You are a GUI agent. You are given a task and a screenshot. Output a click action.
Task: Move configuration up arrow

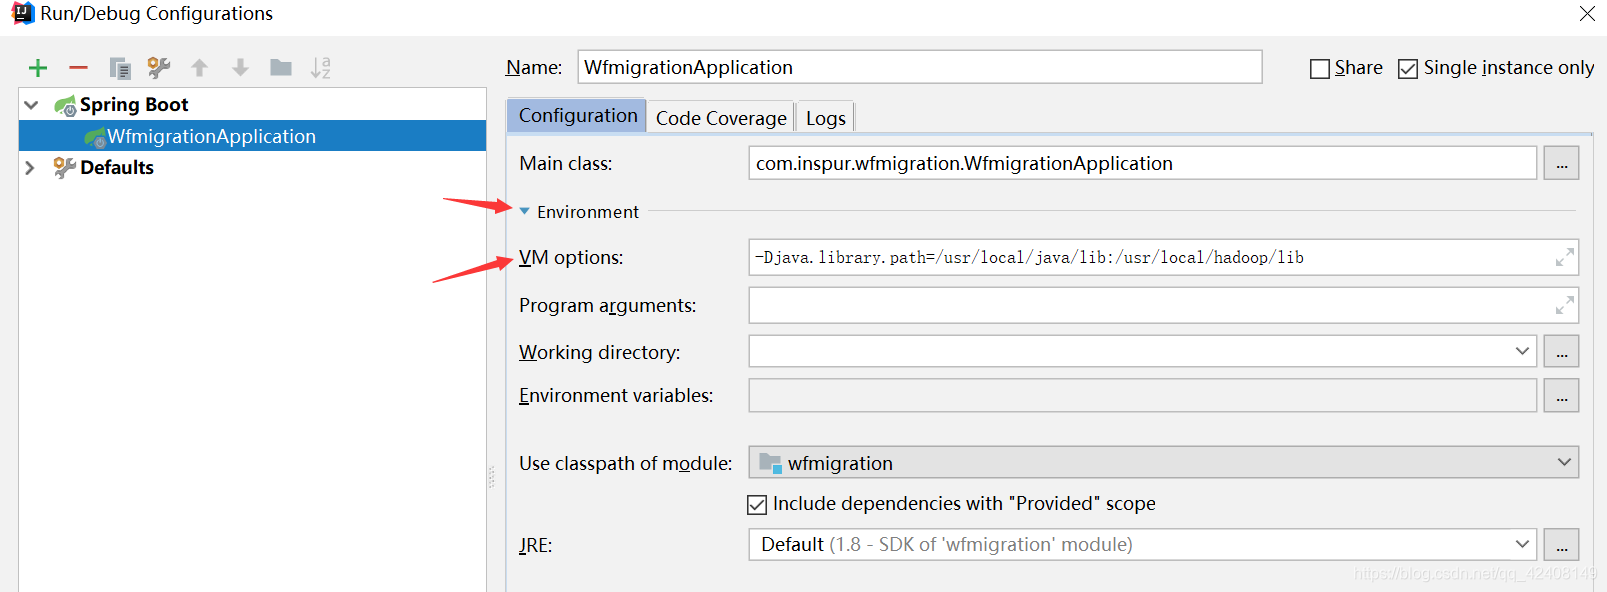200,68
